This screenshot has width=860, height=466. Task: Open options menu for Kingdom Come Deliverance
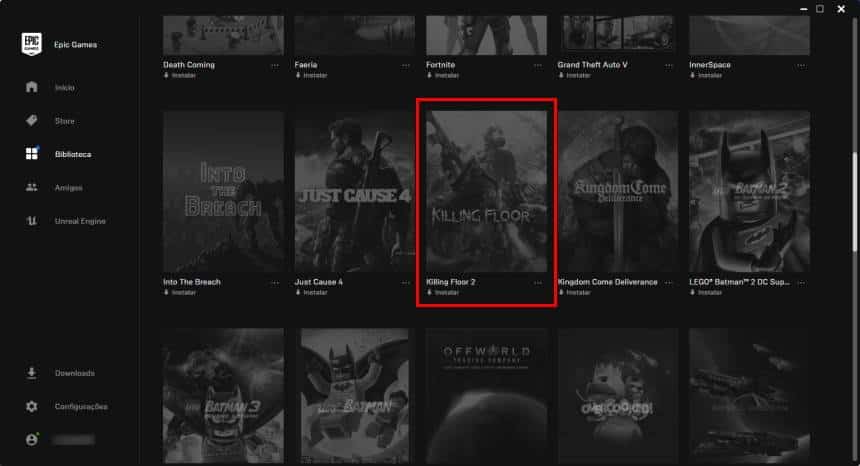(x=669, y=283)
